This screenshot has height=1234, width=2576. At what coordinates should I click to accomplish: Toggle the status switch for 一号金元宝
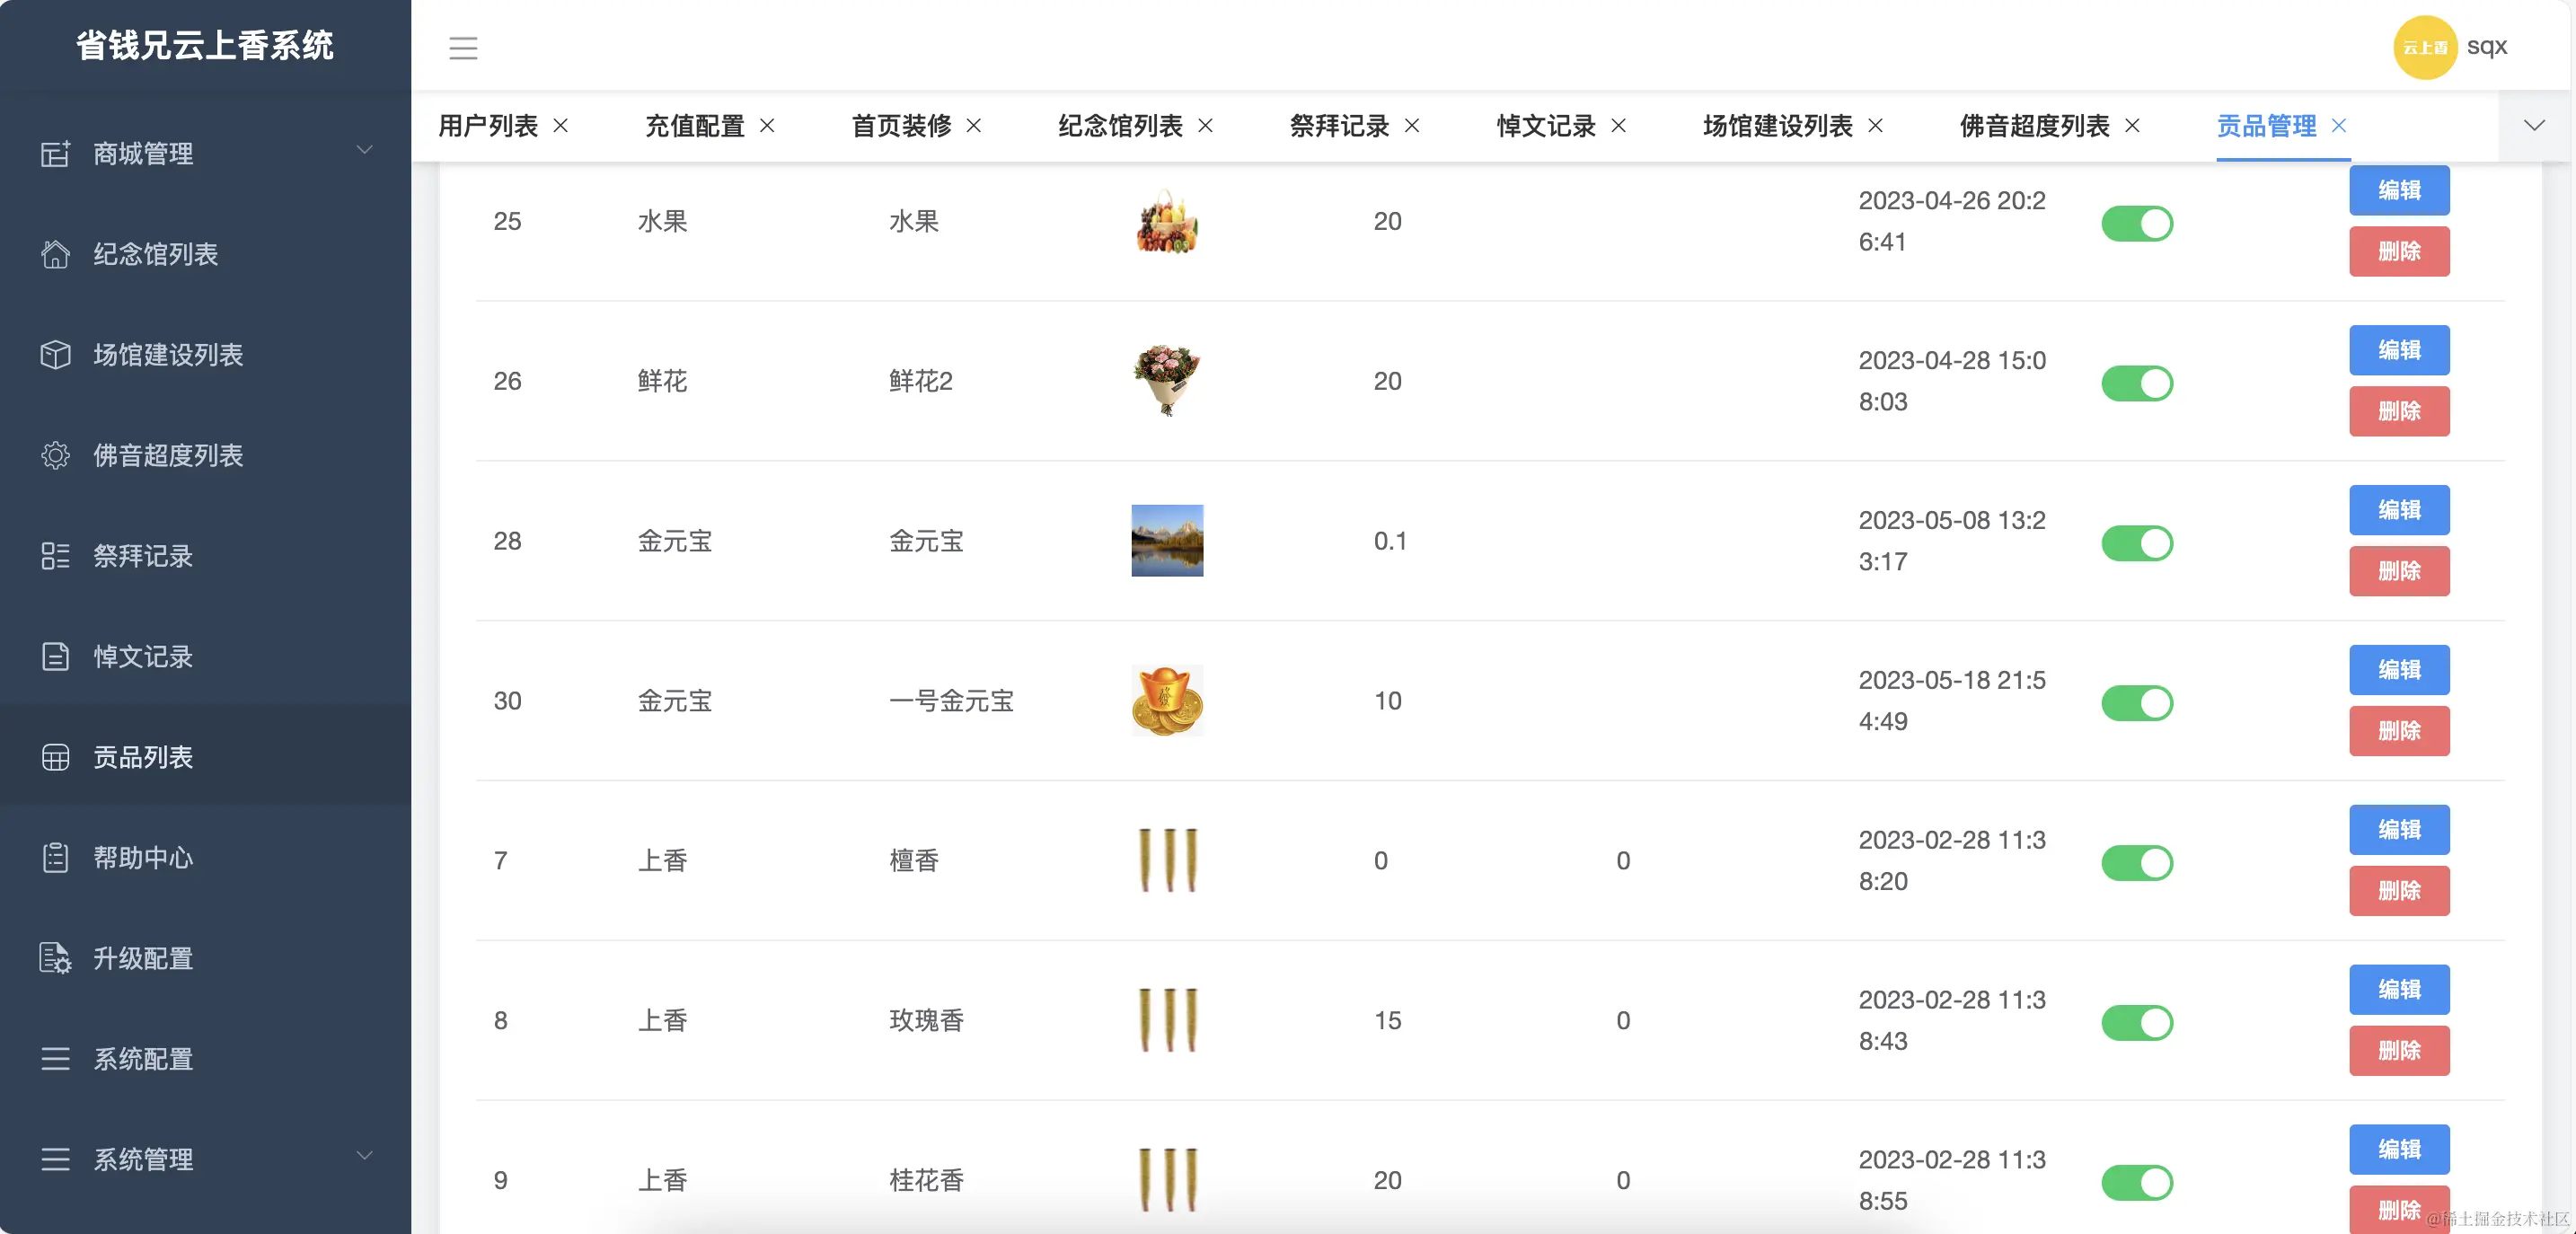coord(2137,702)
